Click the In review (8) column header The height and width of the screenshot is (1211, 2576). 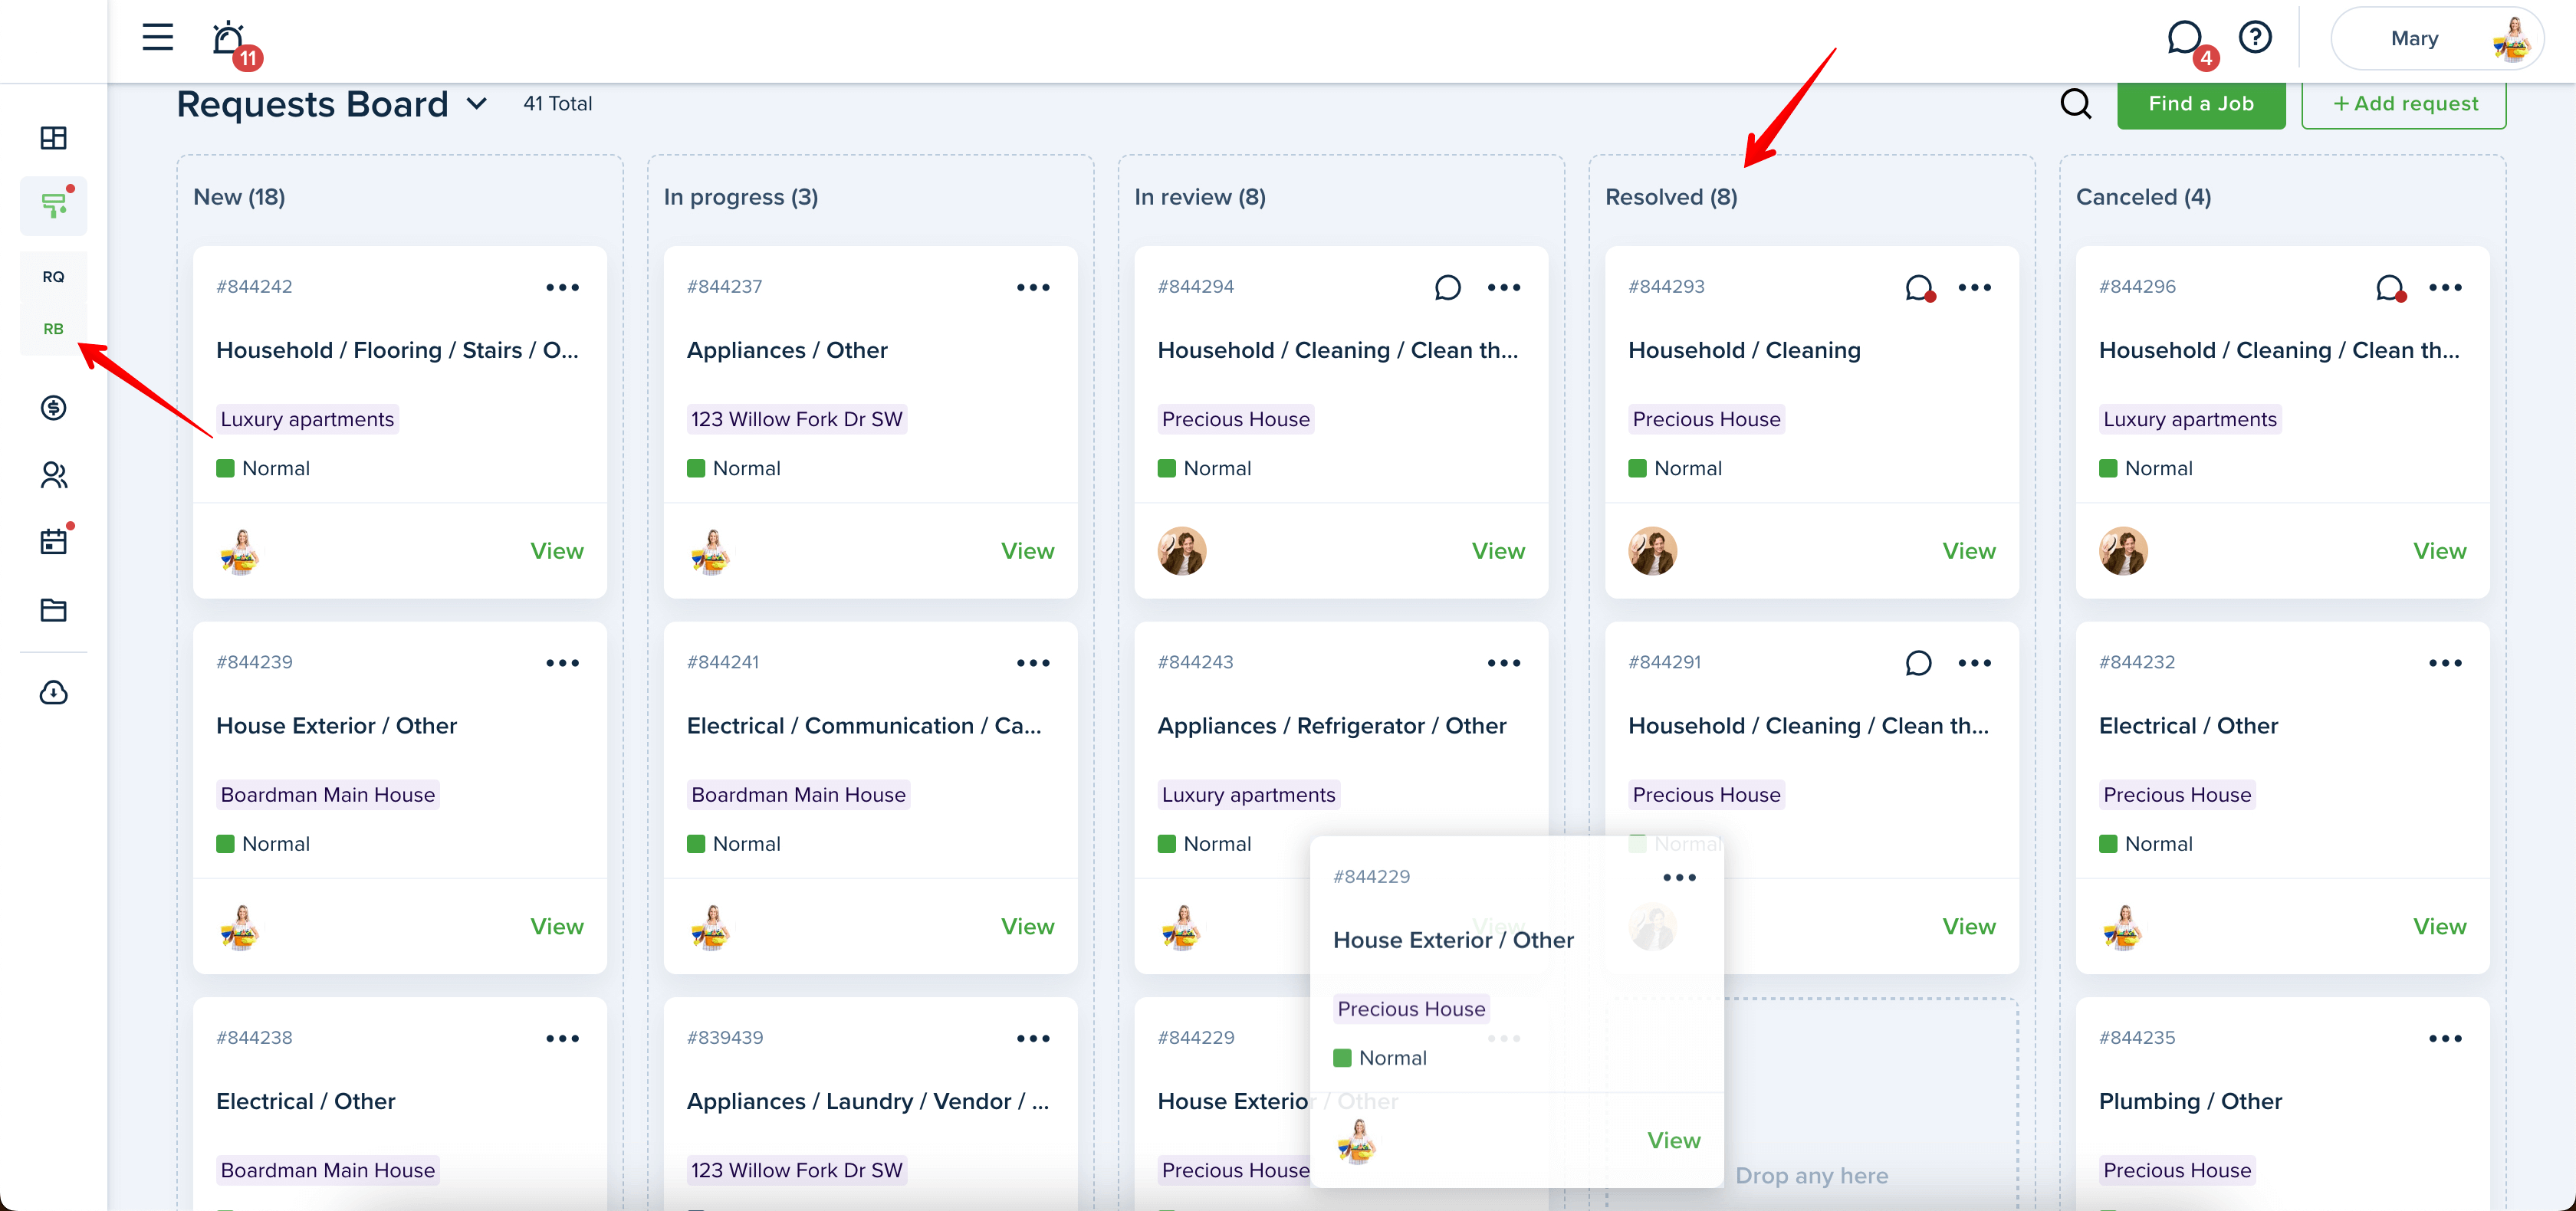pos(1200,197)
